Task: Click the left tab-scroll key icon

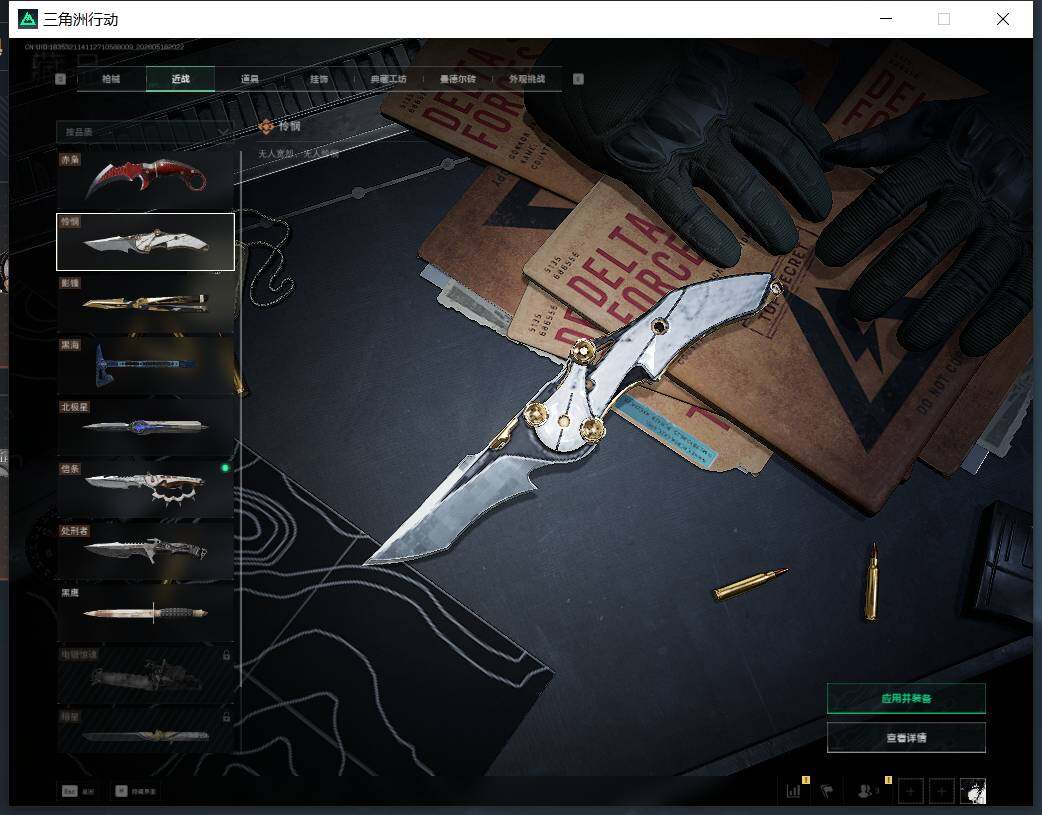Action: [60, 79]
